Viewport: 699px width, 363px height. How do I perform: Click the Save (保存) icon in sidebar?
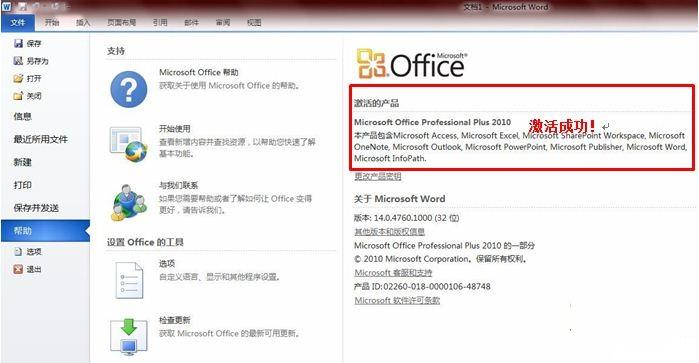click(18, 43)
